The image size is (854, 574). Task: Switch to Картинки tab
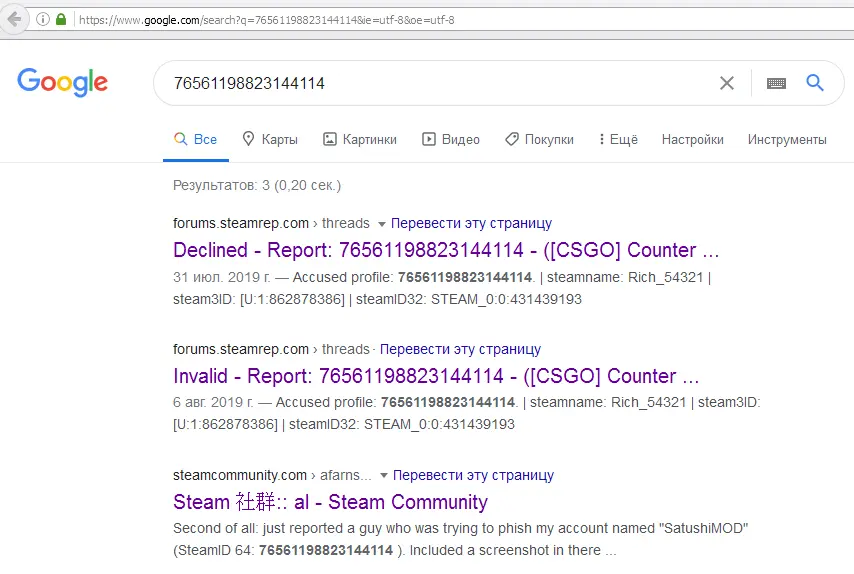click(360, 139)
